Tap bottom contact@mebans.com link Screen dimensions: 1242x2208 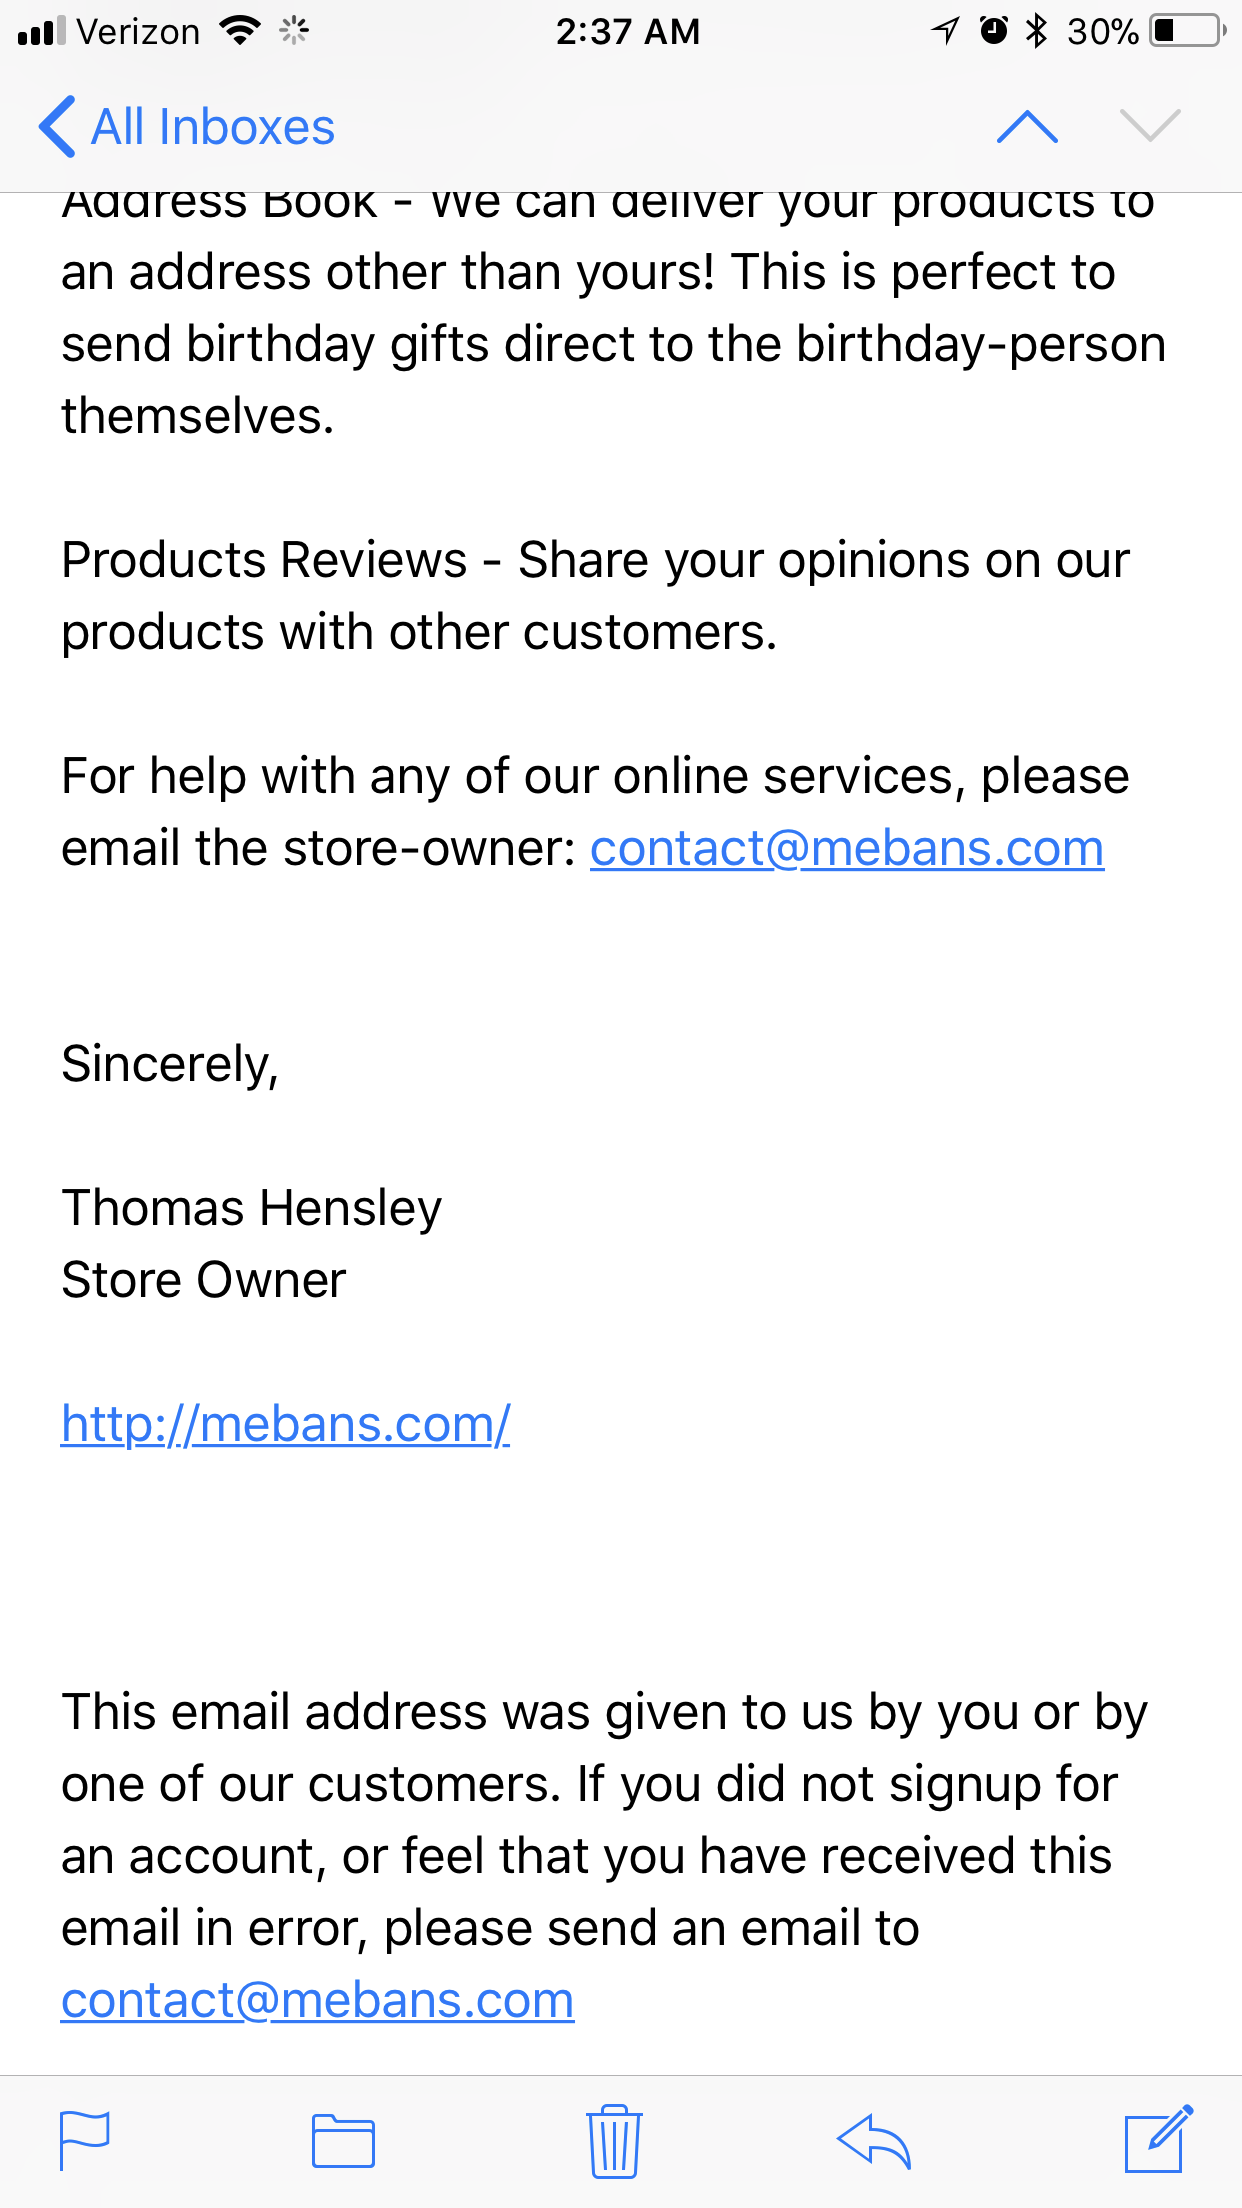pos(318,2000)
